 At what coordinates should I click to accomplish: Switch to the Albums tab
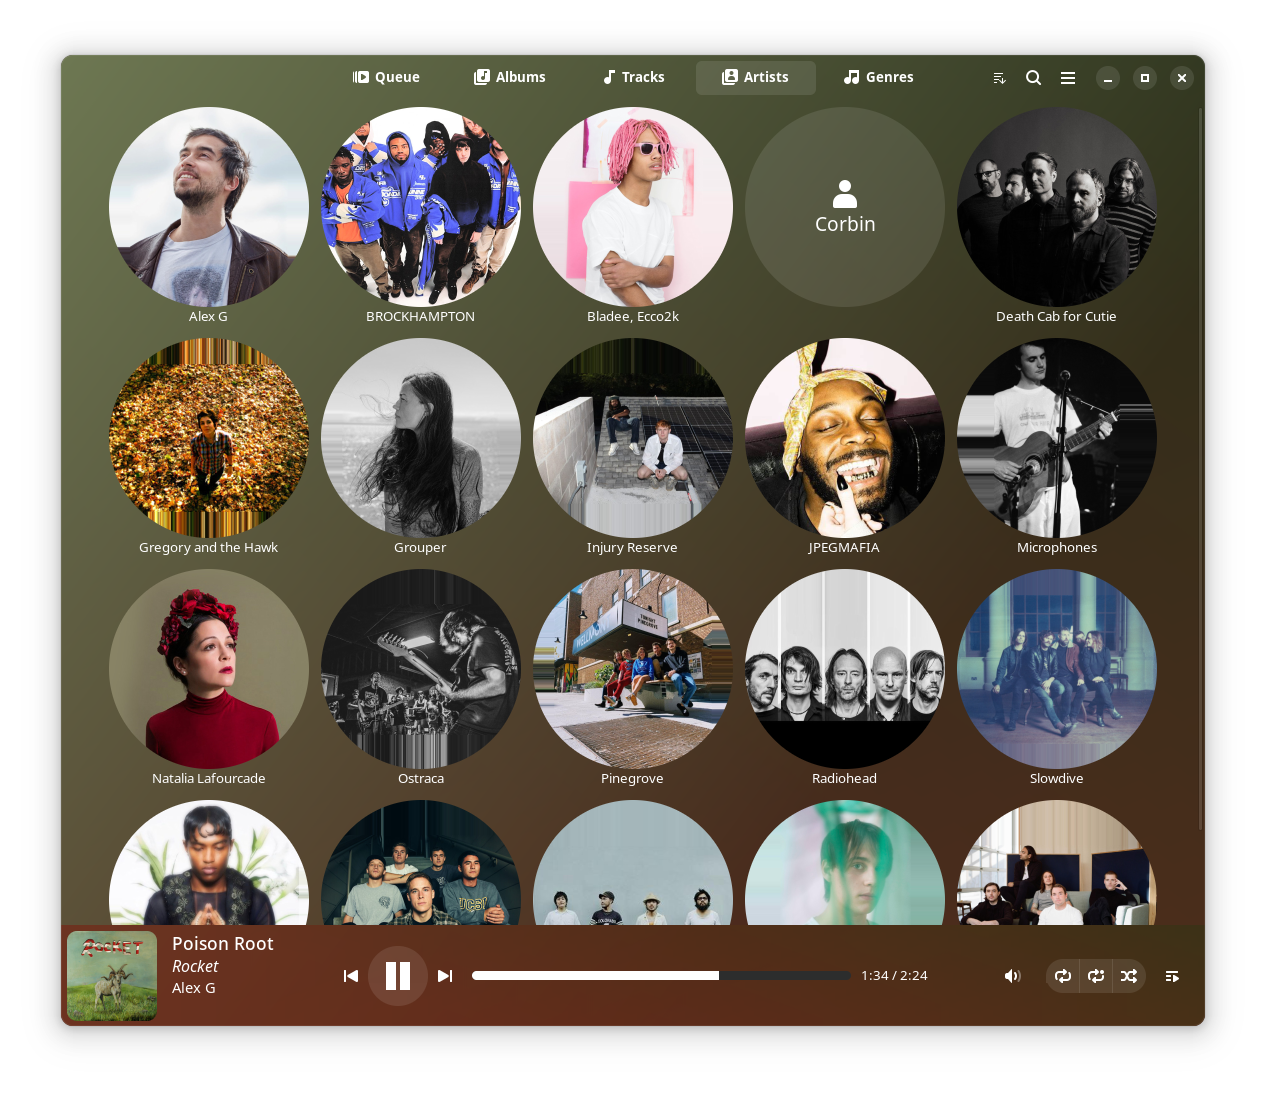pyautogui.click(x=510, y=78)
